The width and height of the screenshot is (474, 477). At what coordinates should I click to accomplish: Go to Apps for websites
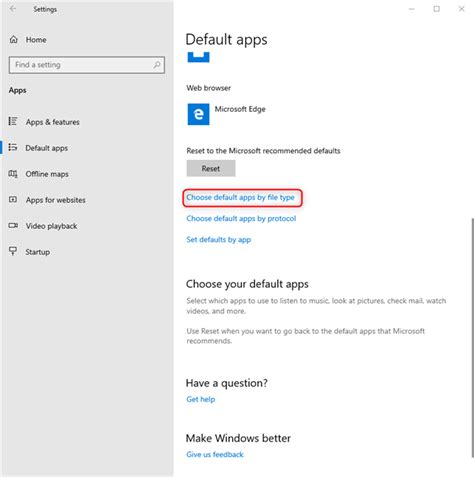pyautogui.click(x=56, y=200)
